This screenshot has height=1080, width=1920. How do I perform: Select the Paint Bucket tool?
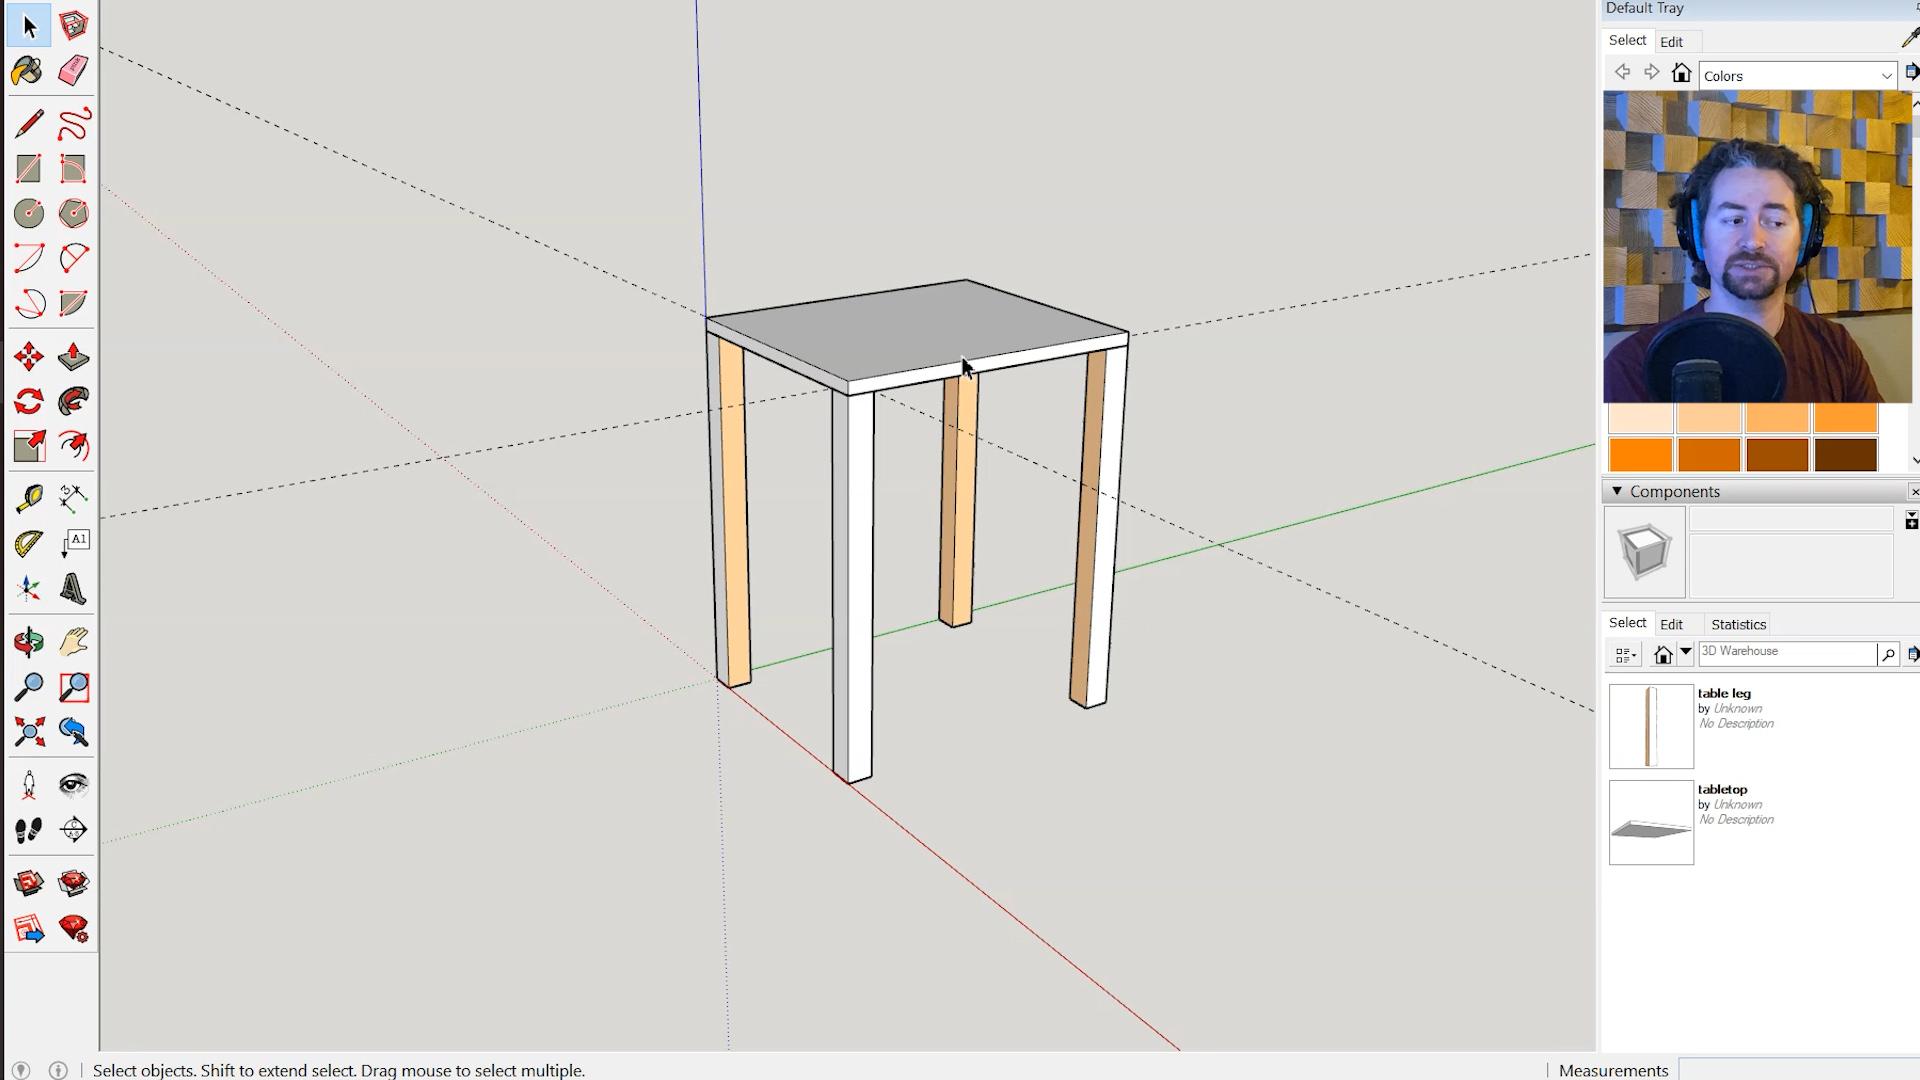28,71
